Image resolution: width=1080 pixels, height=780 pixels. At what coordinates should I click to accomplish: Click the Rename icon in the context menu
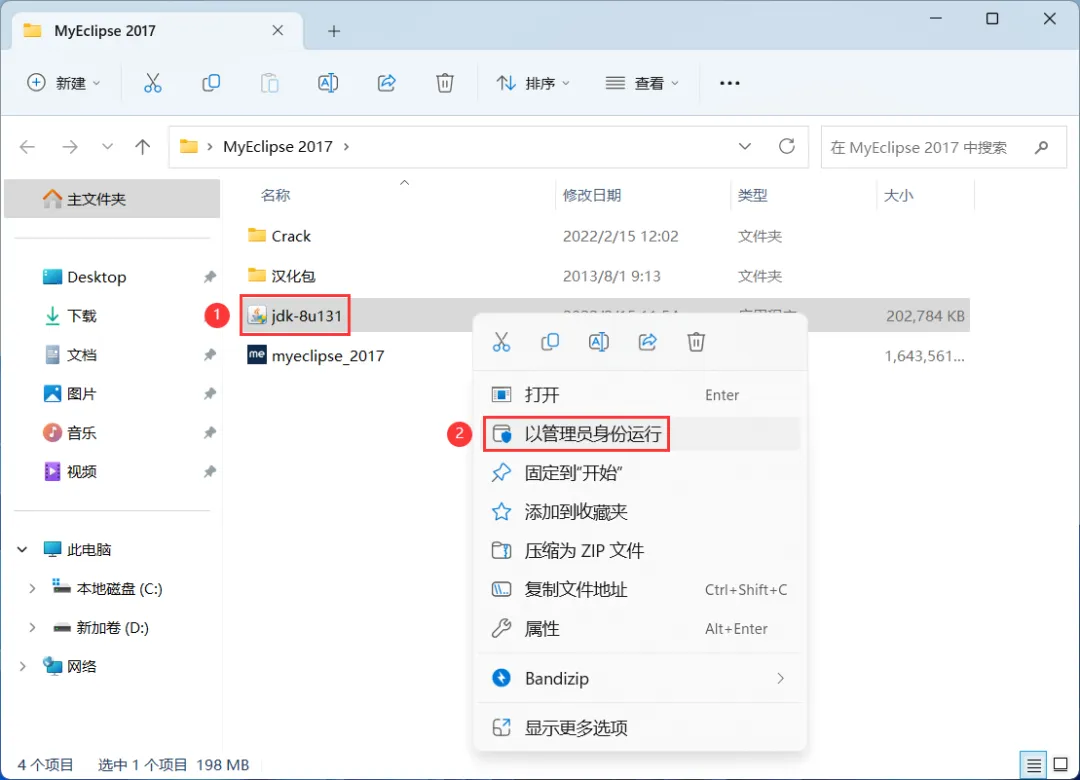pos(599,342)
